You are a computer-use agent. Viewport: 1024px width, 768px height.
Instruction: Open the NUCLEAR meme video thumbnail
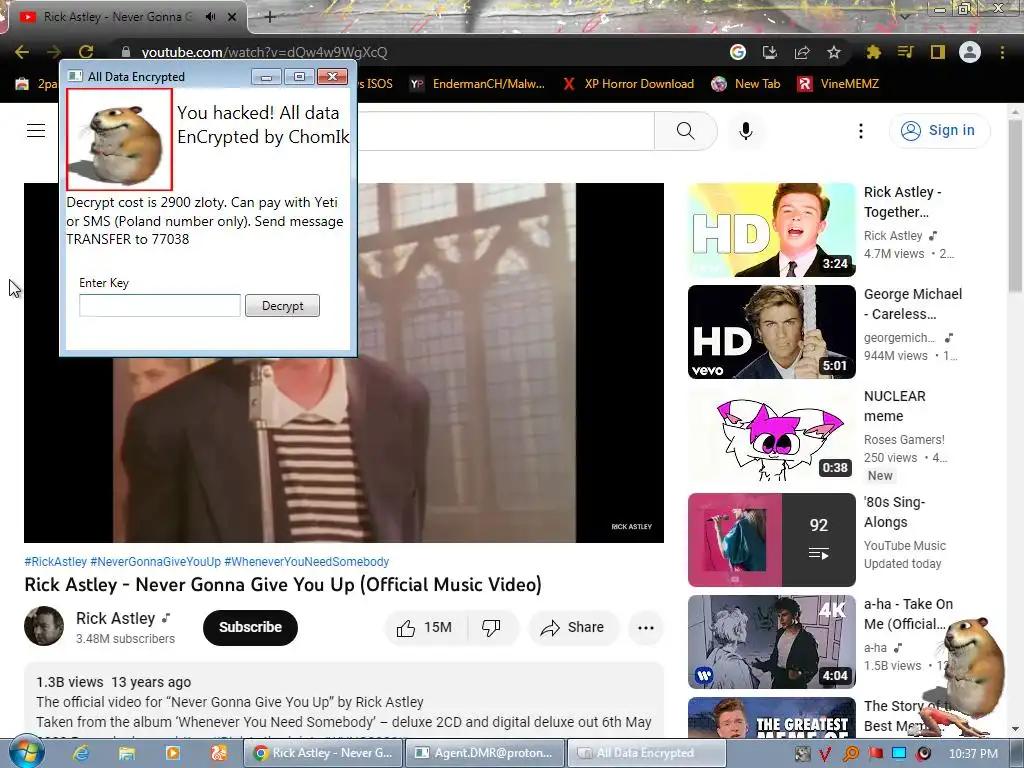(x=771, y=434)
